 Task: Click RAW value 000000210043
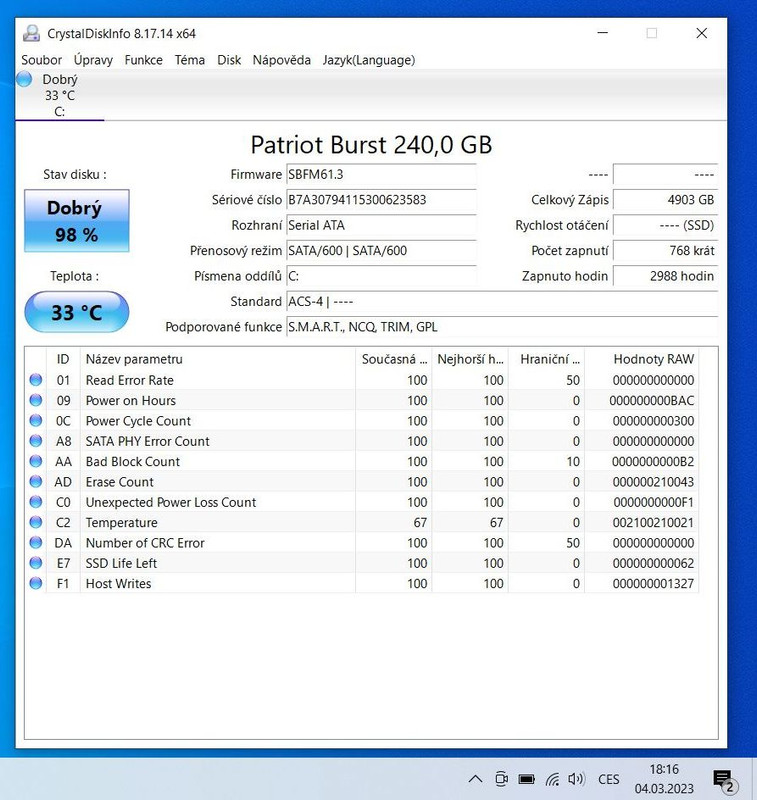[x=653, y=482]
